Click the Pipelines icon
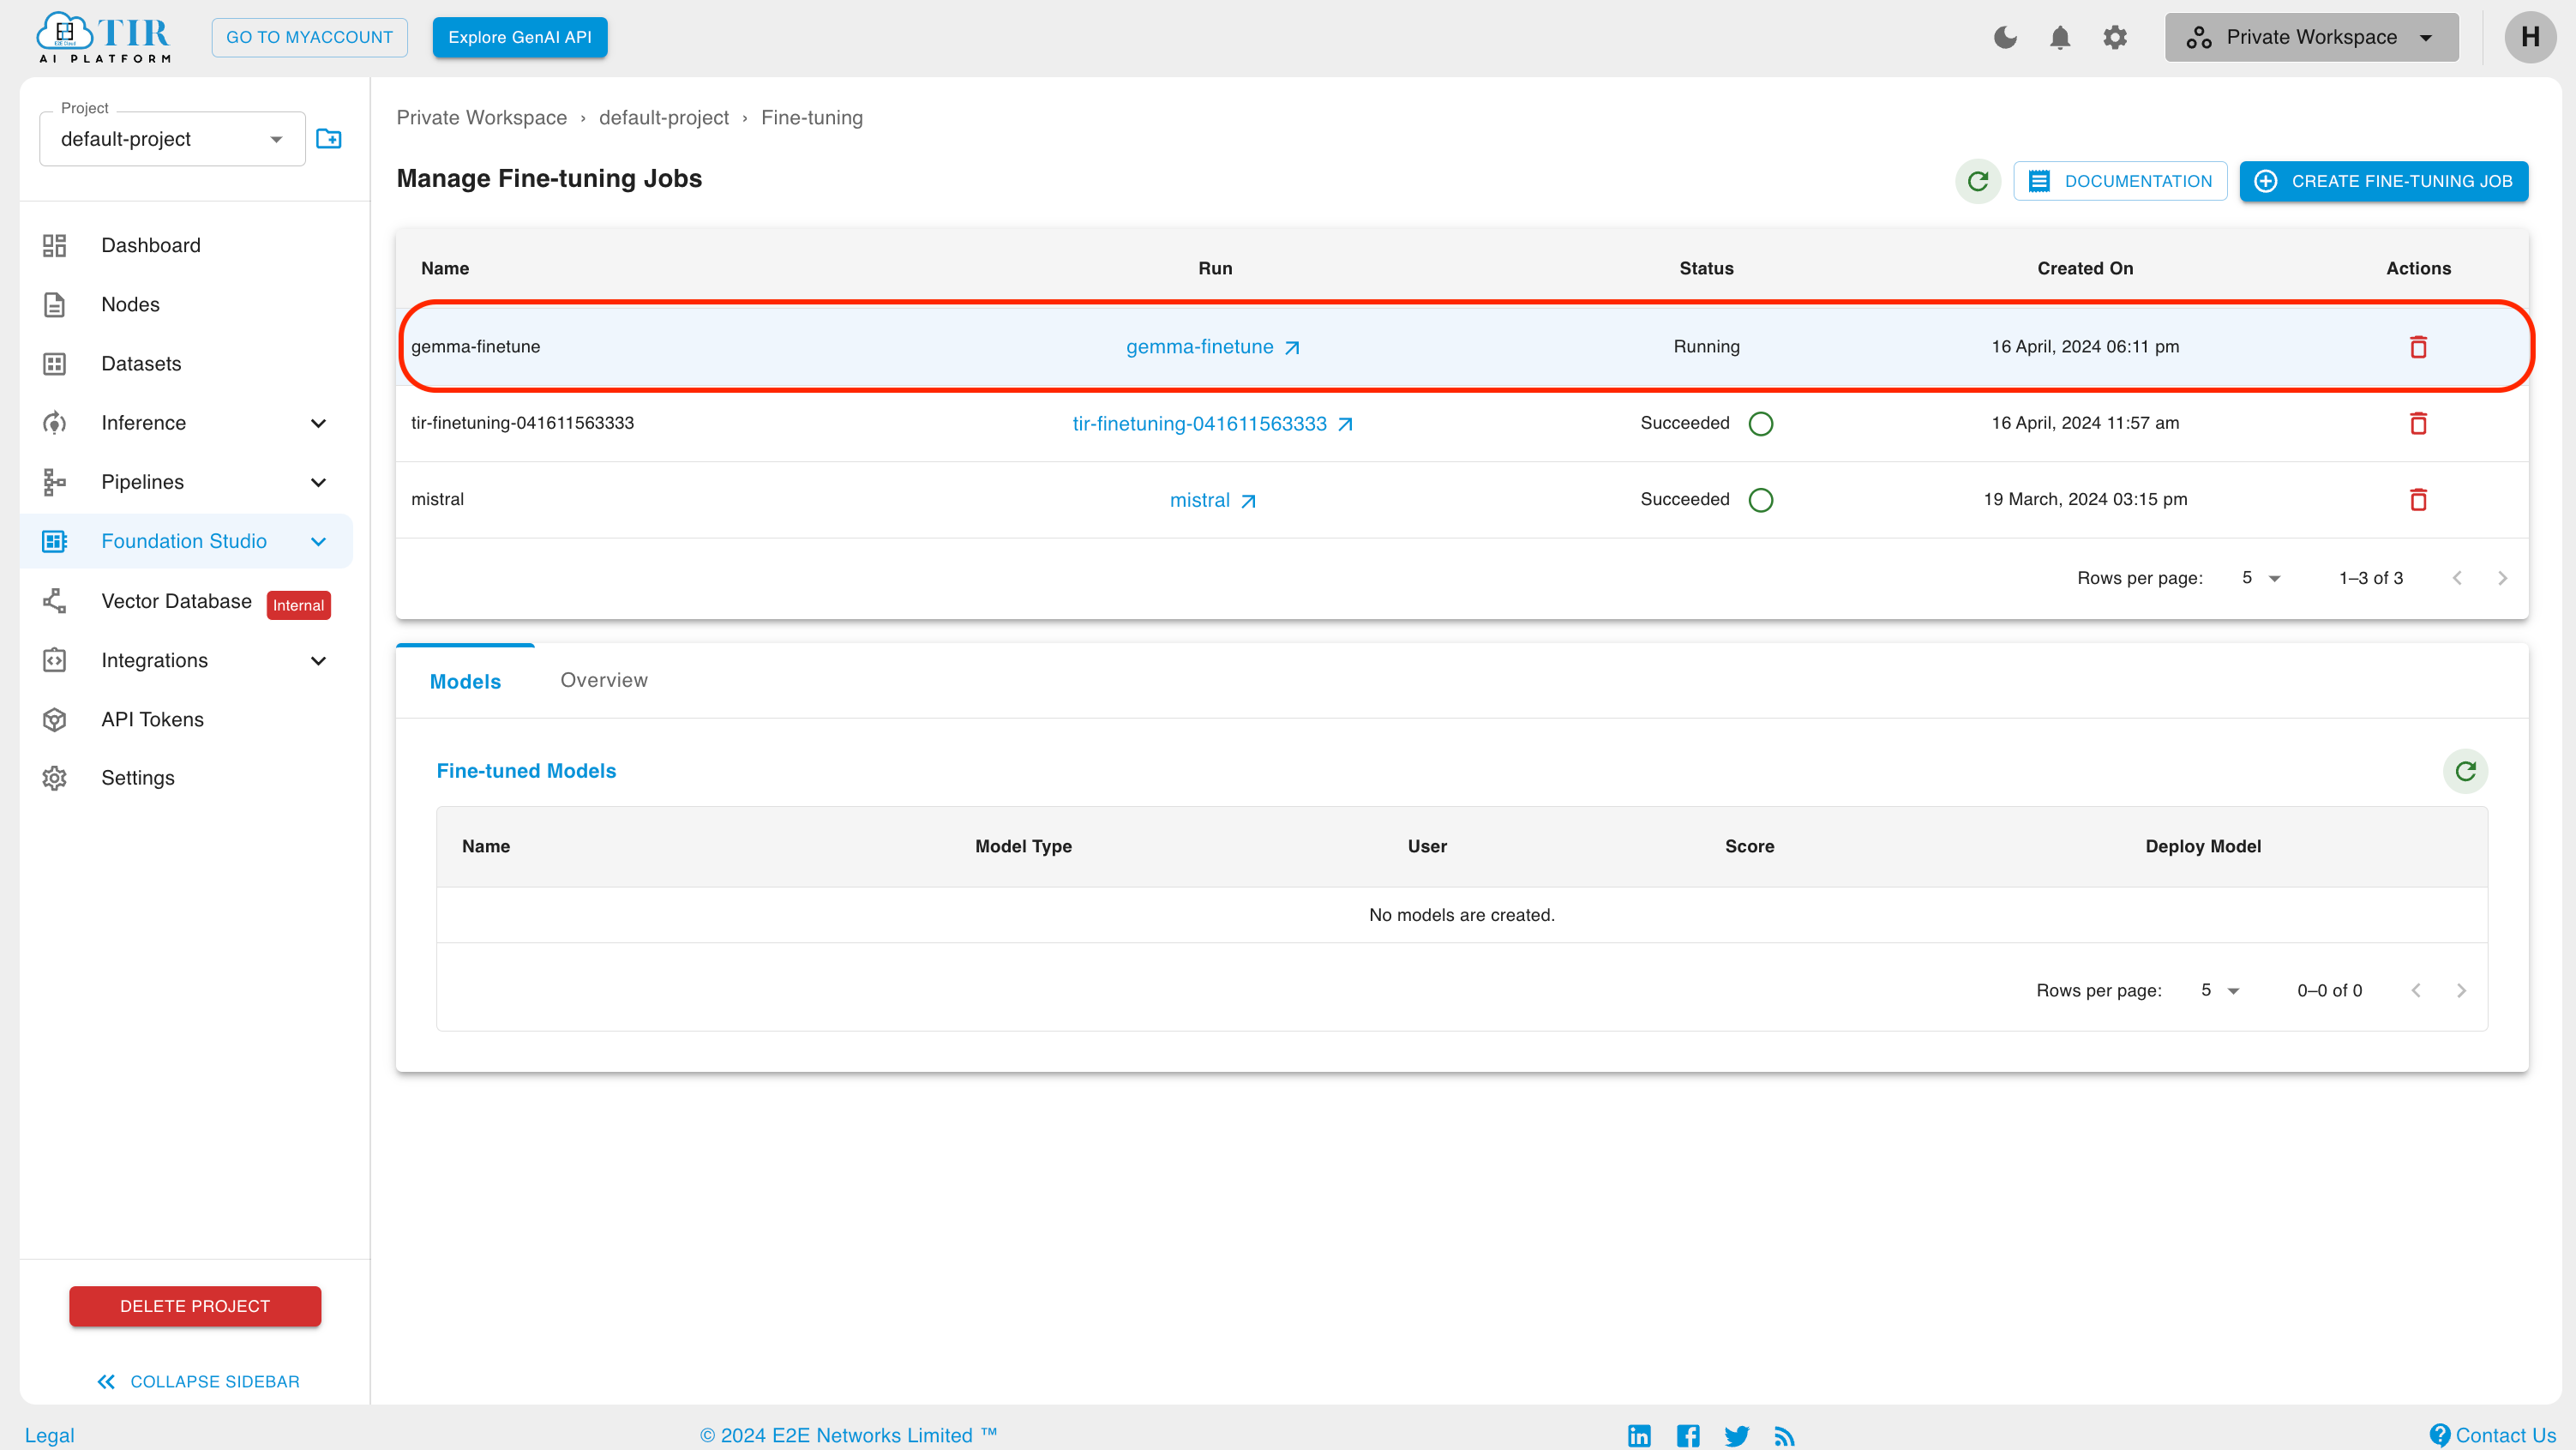The image size is (2576, 1450). (x=54, y=482)
